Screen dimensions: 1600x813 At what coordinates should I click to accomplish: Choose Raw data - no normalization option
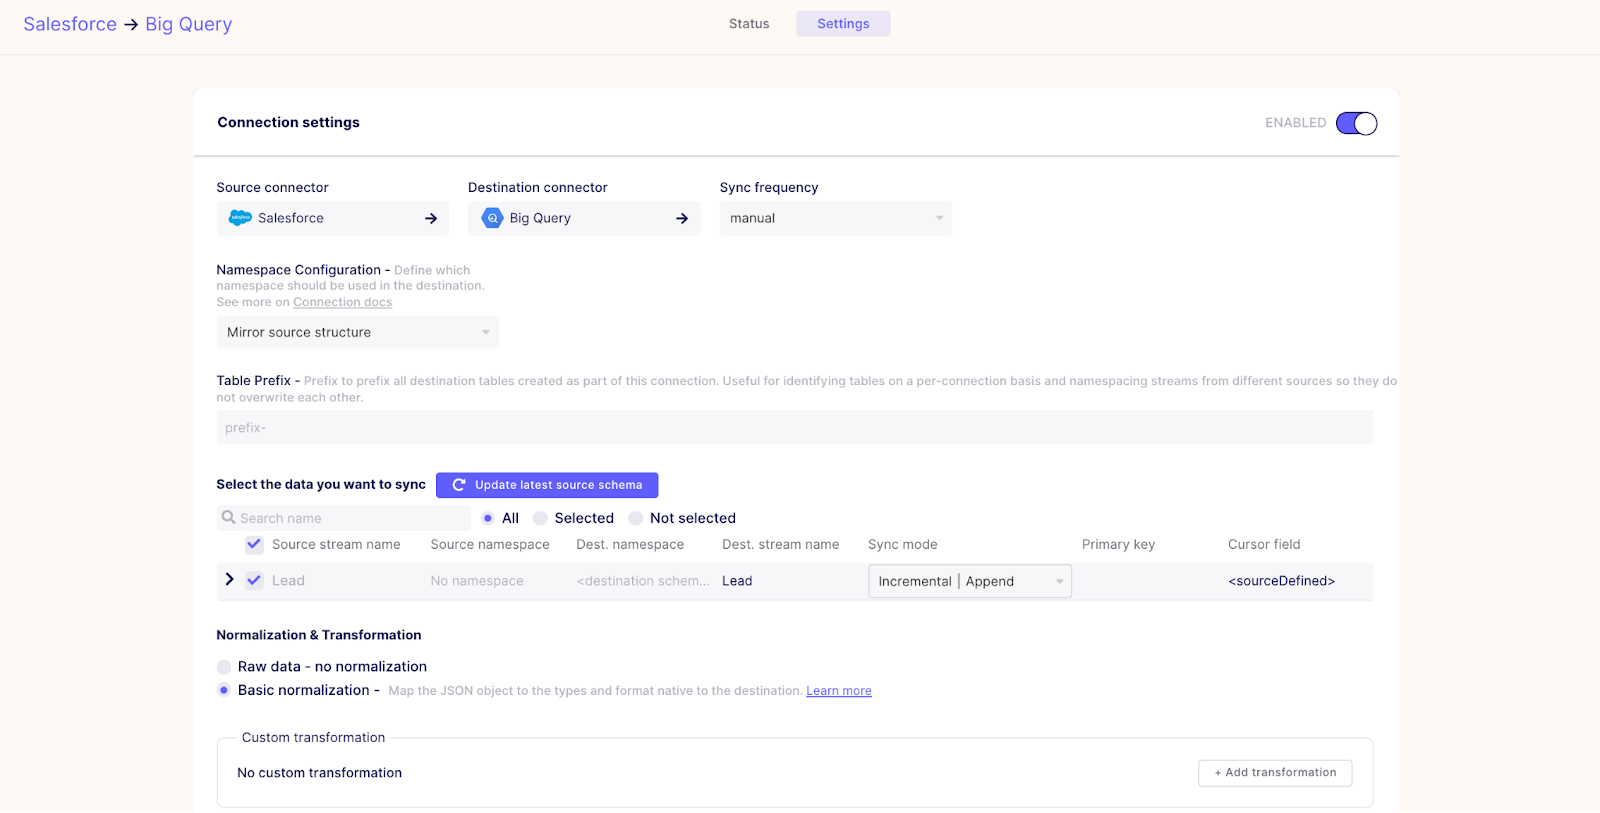click(x=224, y=667)
